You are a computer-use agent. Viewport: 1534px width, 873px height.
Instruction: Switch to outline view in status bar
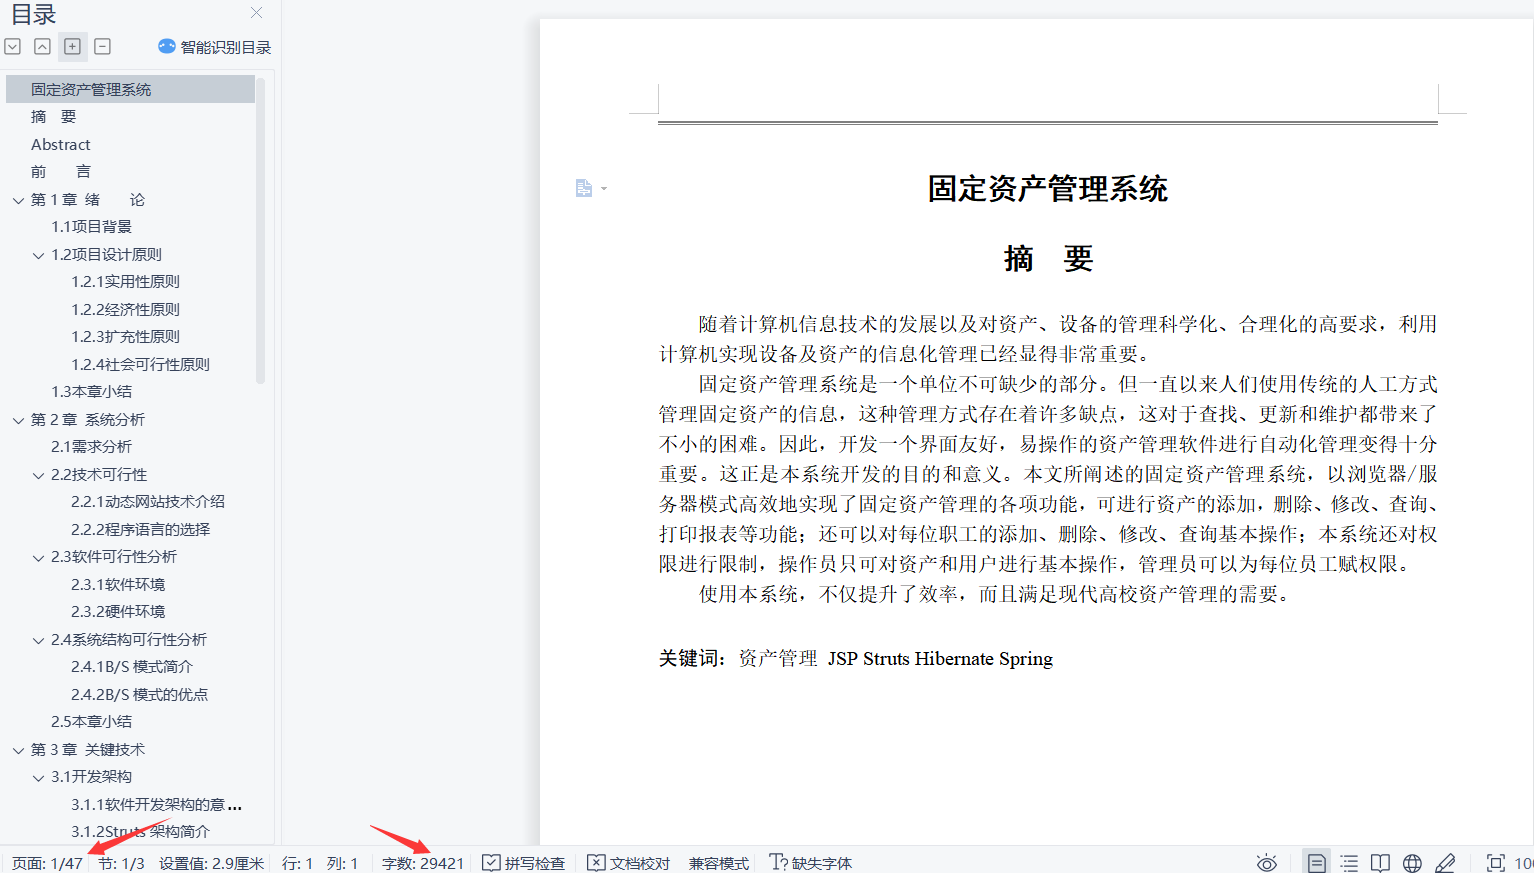(x=1349, y=863)
